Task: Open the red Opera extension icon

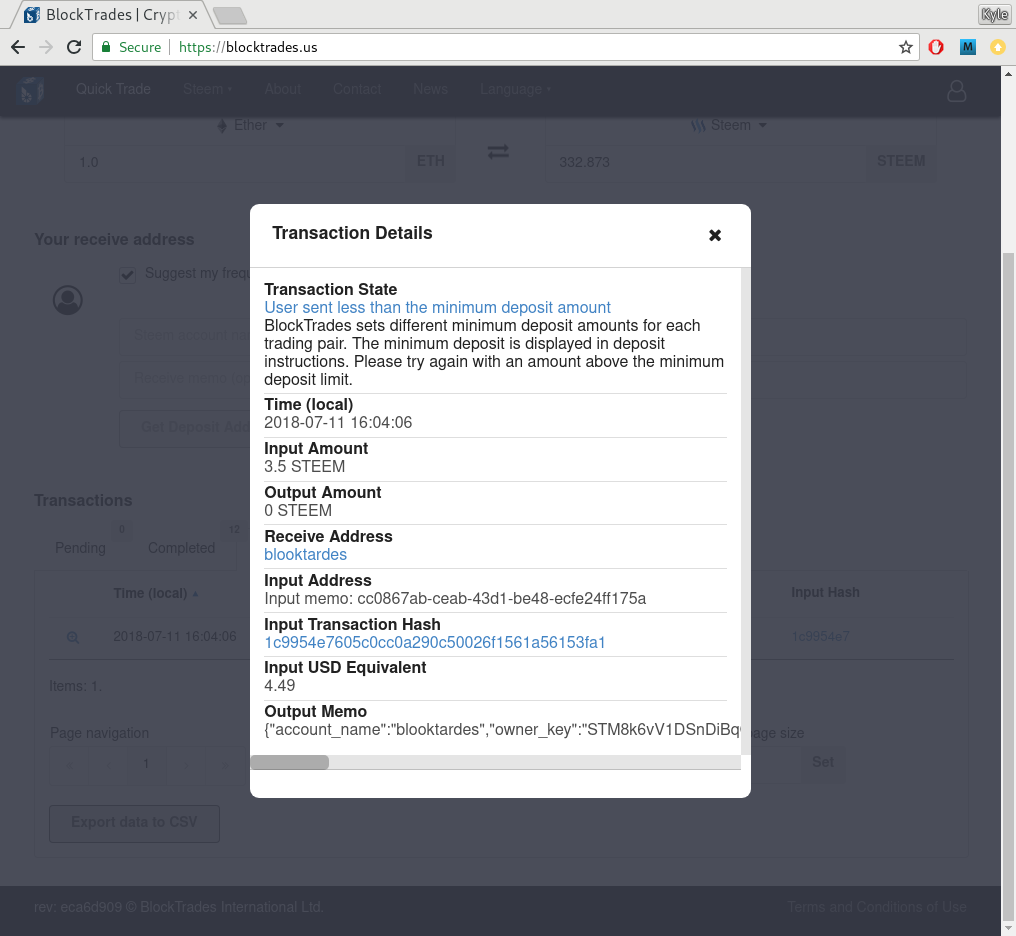Action: (x=936, y=47)
